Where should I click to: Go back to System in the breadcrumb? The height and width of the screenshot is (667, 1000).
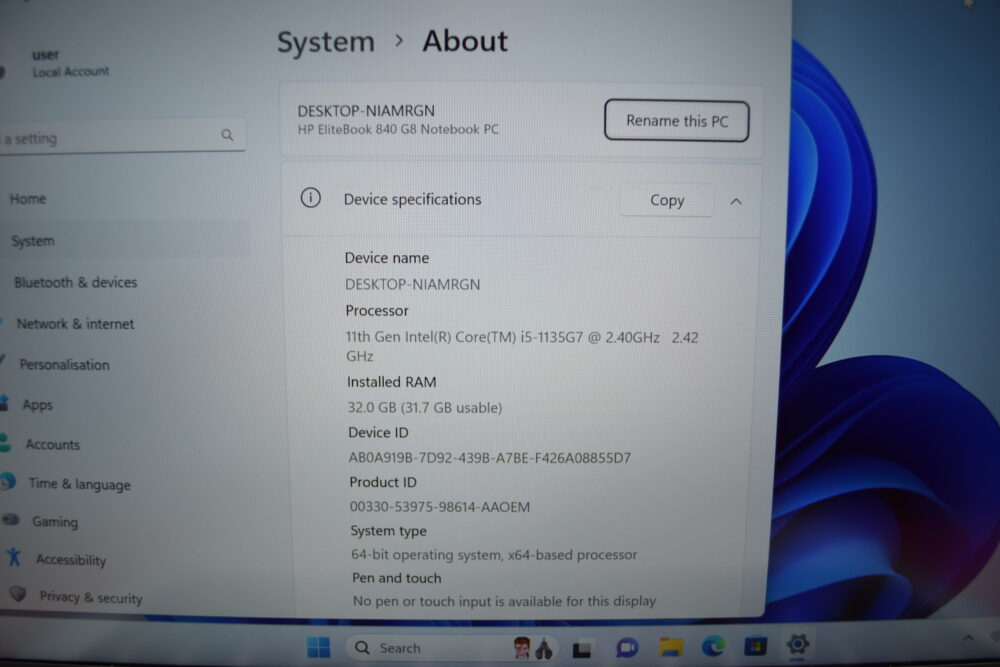point(326,42)
